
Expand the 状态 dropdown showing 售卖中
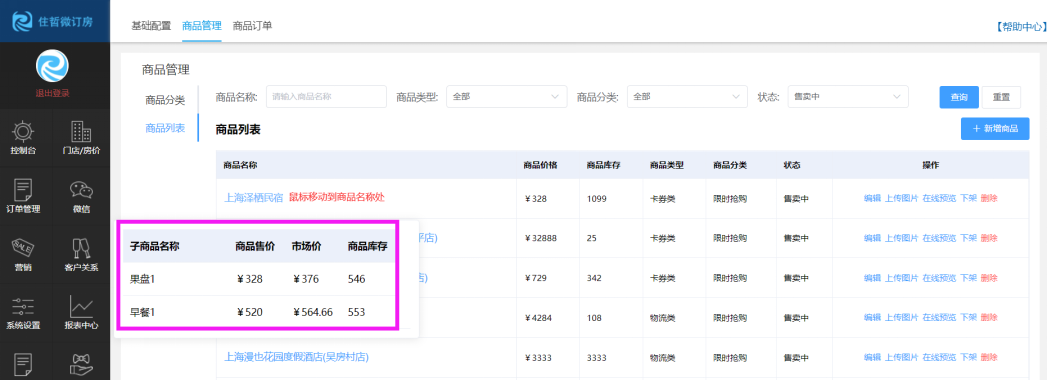848,97
